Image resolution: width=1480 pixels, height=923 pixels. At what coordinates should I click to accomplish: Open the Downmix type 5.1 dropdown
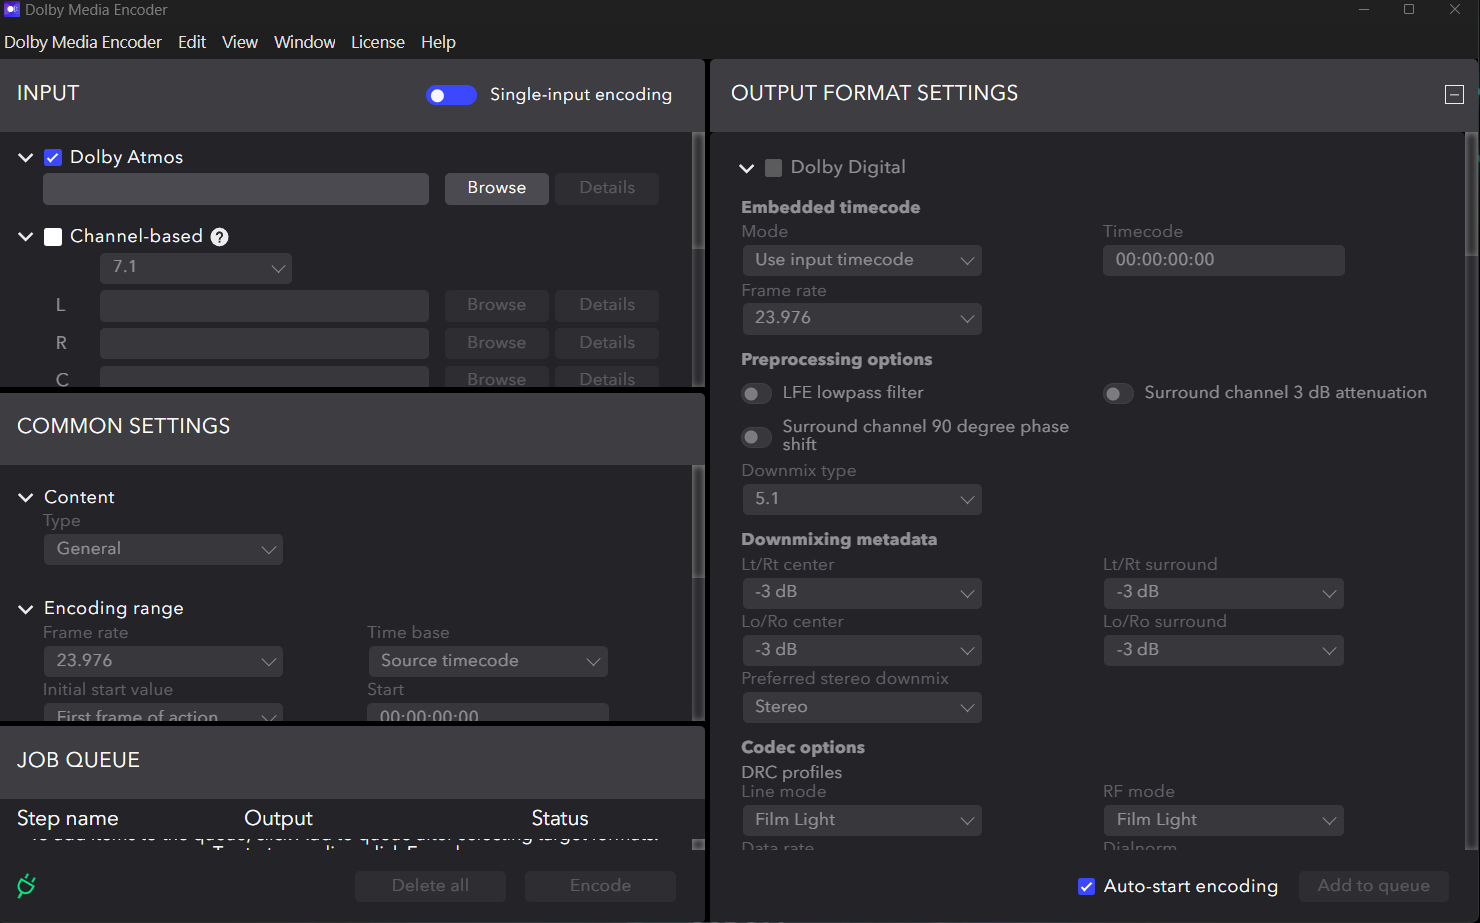[x=861, y=499]
